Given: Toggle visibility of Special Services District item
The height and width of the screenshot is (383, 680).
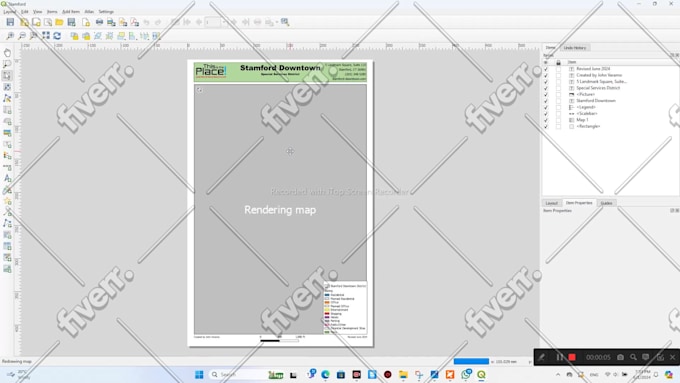Looking at the screenshot, I should 546,88.
